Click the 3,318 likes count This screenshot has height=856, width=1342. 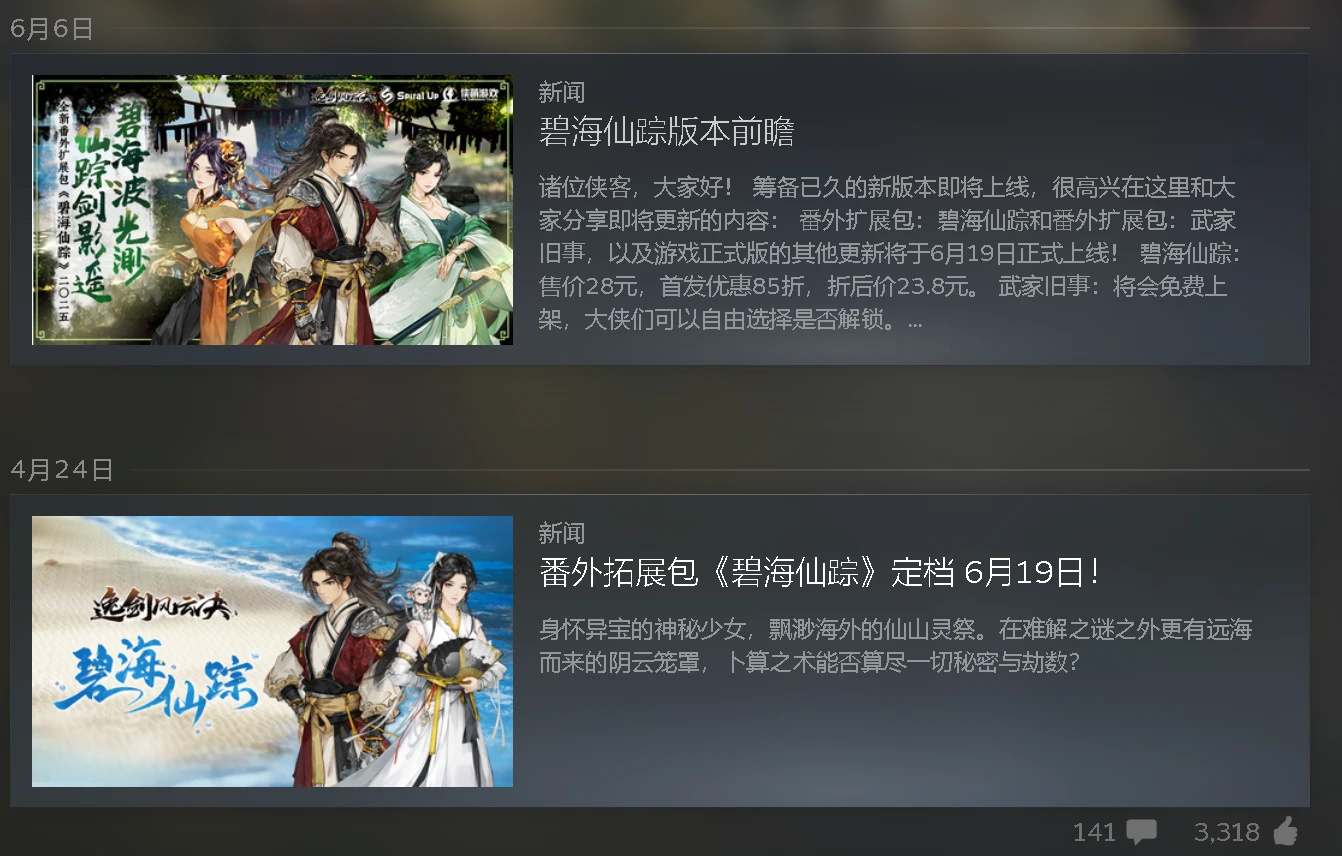tap(1227, 832)
